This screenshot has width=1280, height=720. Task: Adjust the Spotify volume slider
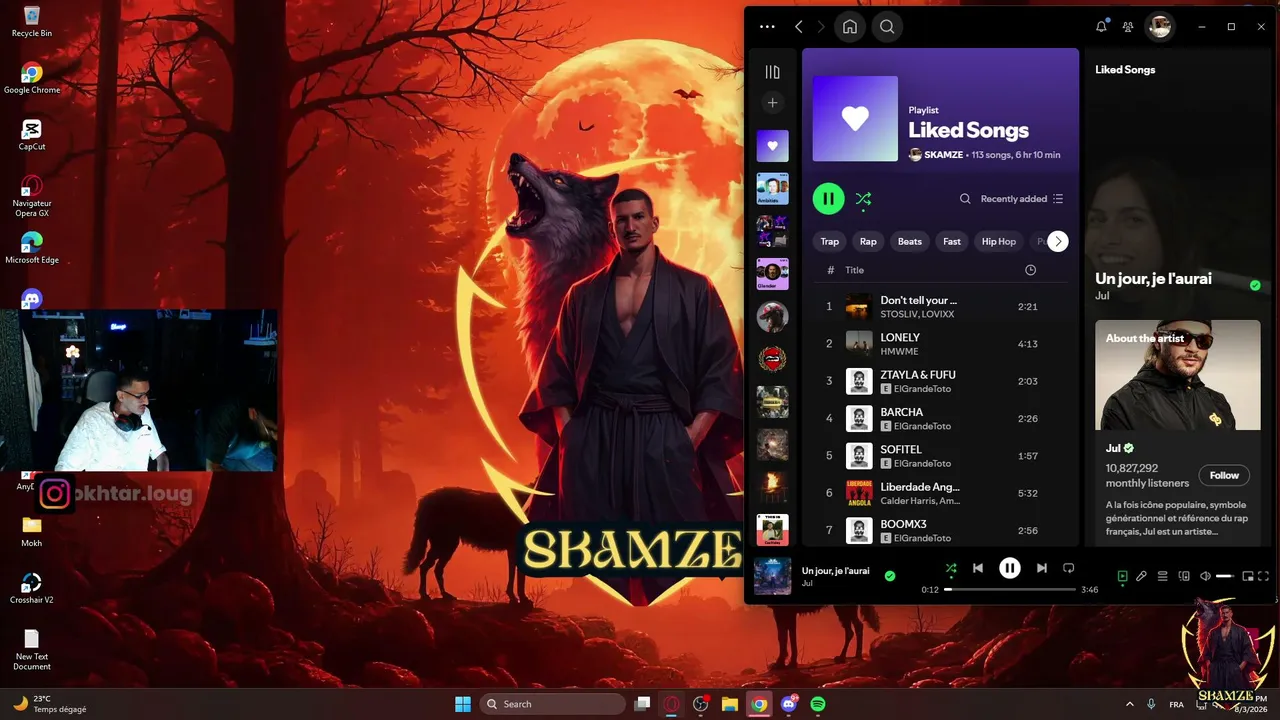[1226, 576]
